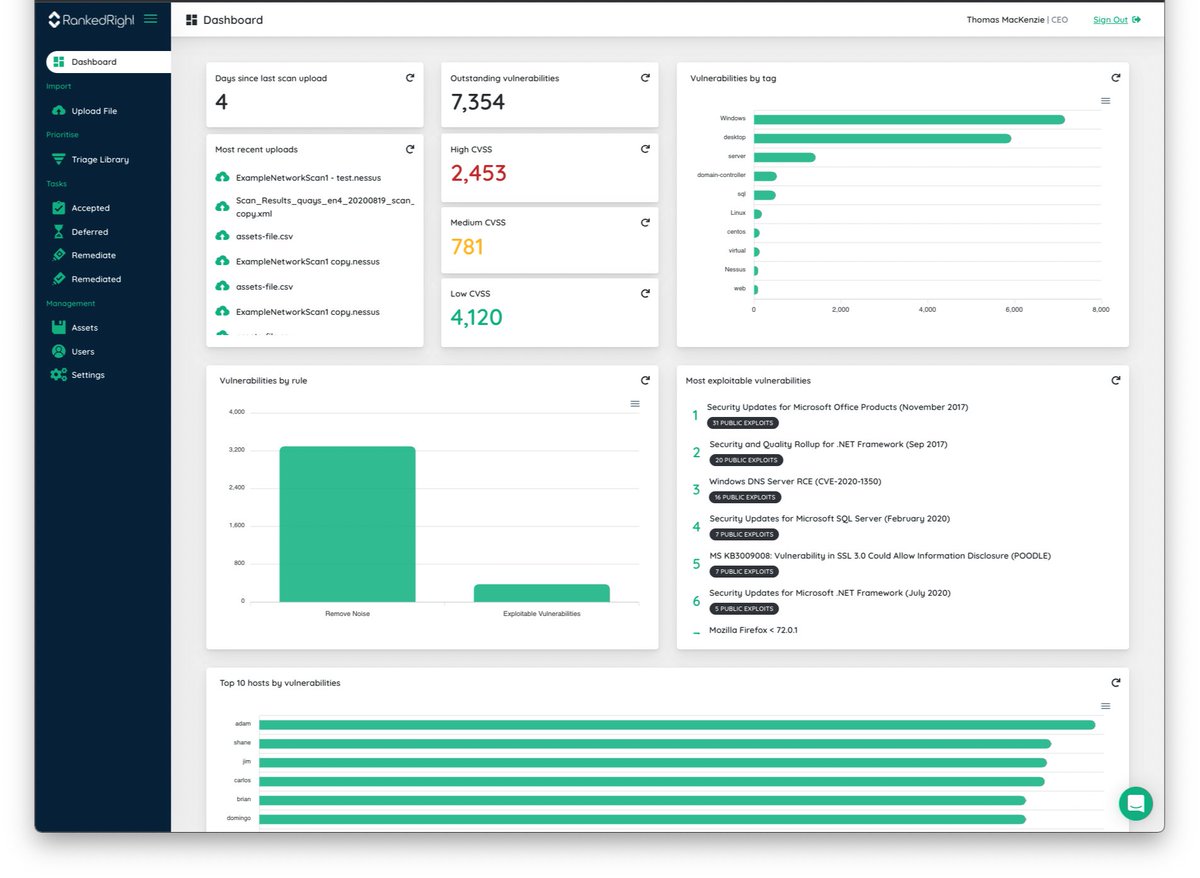Click the Users icon in sidebar
The height and width of the screenshot is (878, 1200).
(58, 351)
